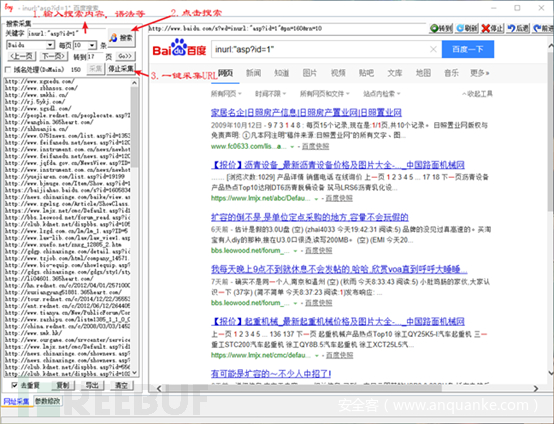Click the green 转到 go icon button

(441, 28)
